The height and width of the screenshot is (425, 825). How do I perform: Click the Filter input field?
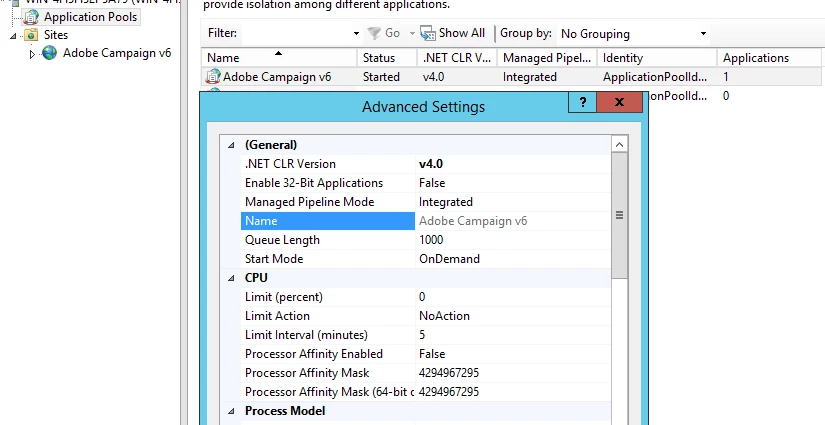pos(295,33)
